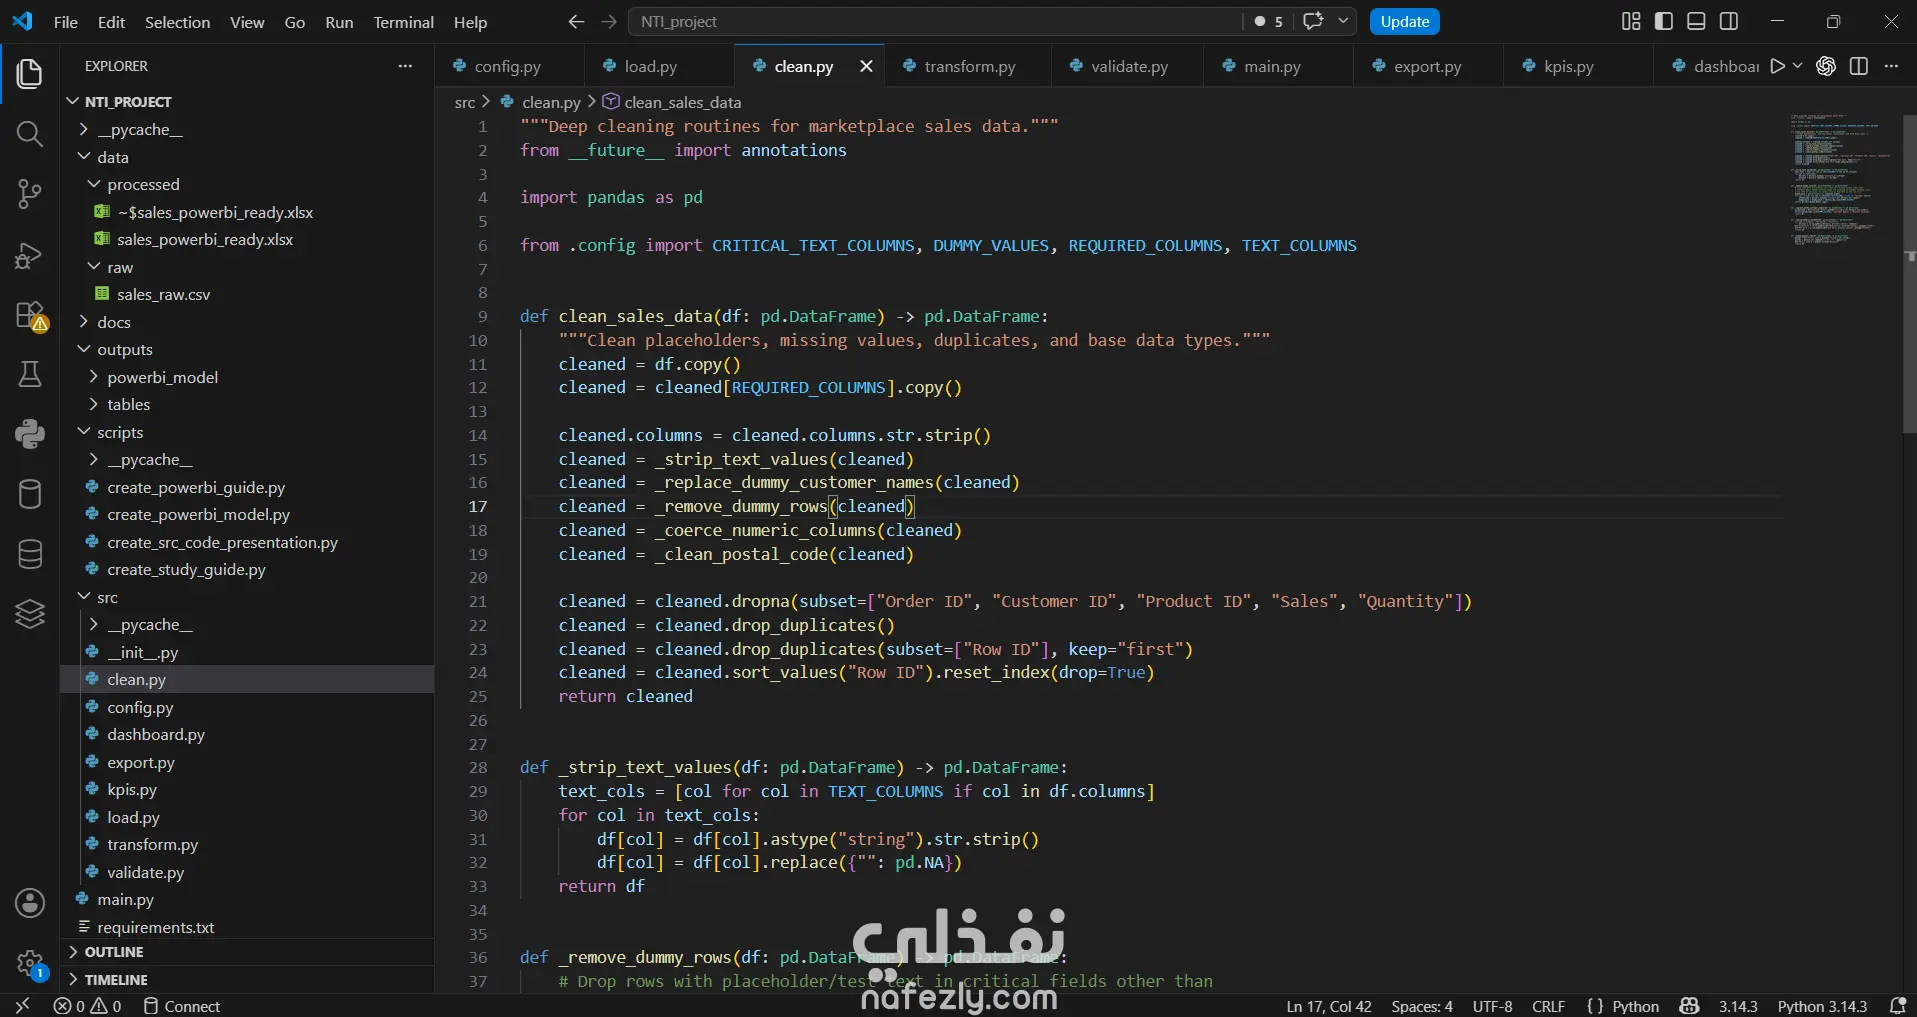Open the Accounts menu
Image resolution: width=1917 pixels, height=1017 pixels.
coord(30,903)
